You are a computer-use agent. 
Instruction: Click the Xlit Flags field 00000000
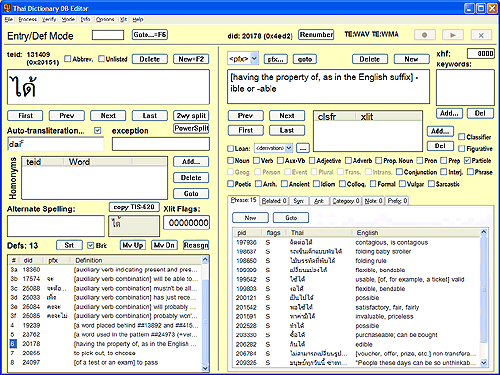[x=186, y=223]
